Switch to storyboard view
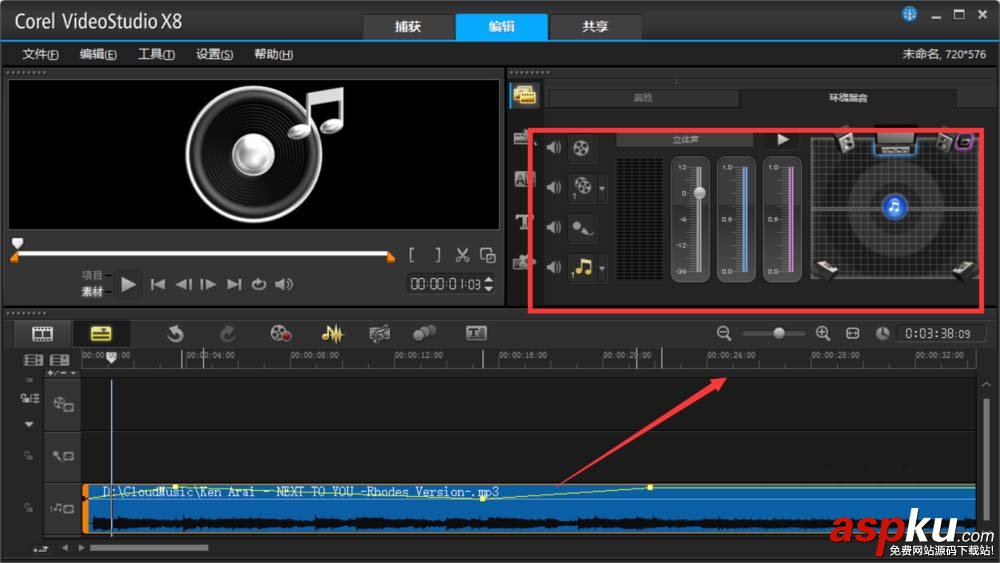The width and height of the screenshot is (1000, 563). point(43,333)
